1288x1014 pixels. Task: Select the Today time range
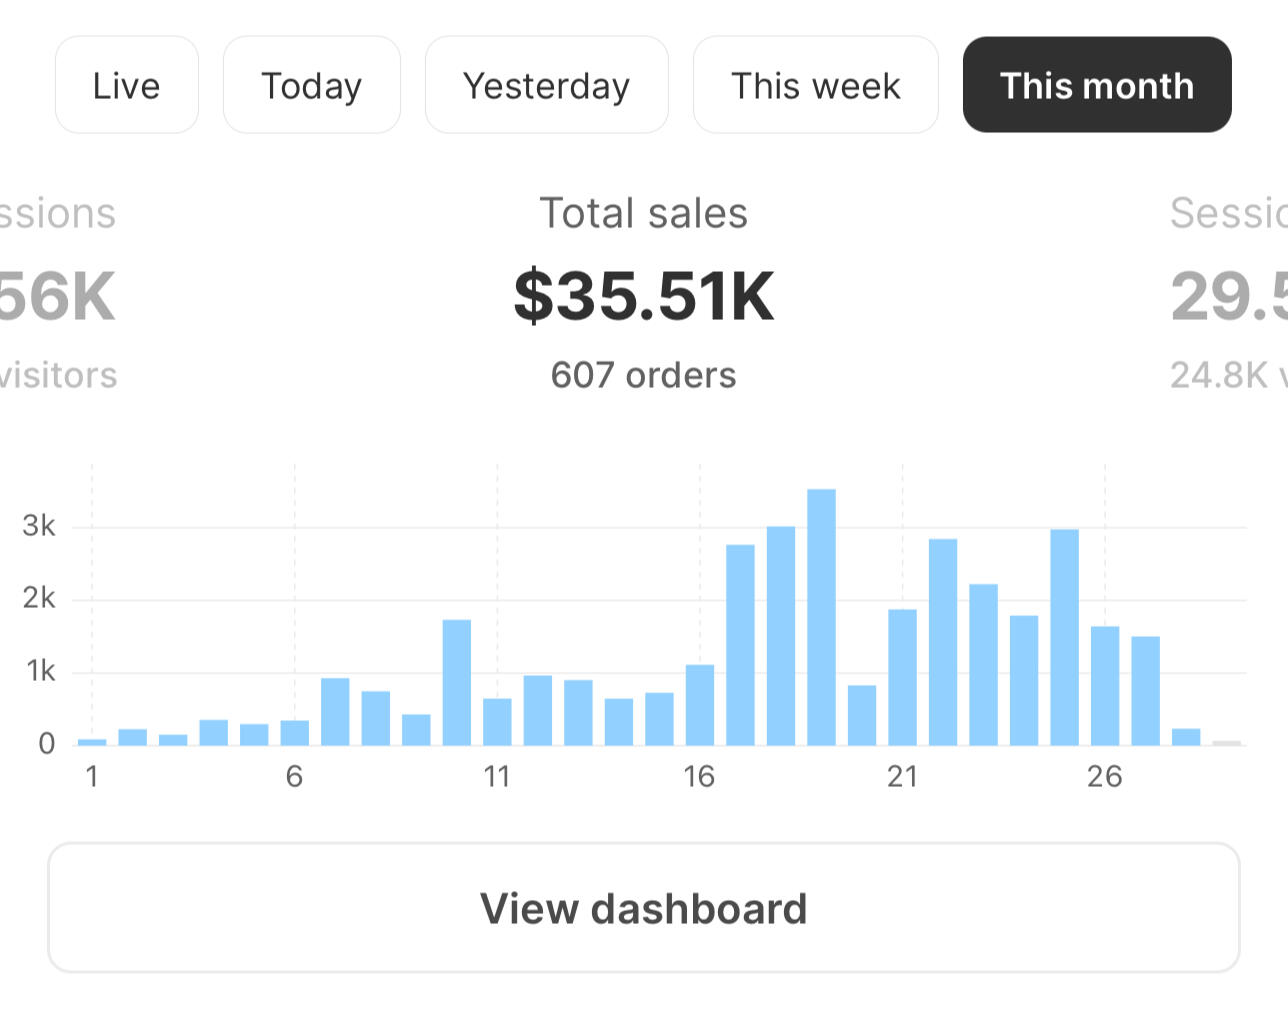pyautogui.click(x=311, y=85)
